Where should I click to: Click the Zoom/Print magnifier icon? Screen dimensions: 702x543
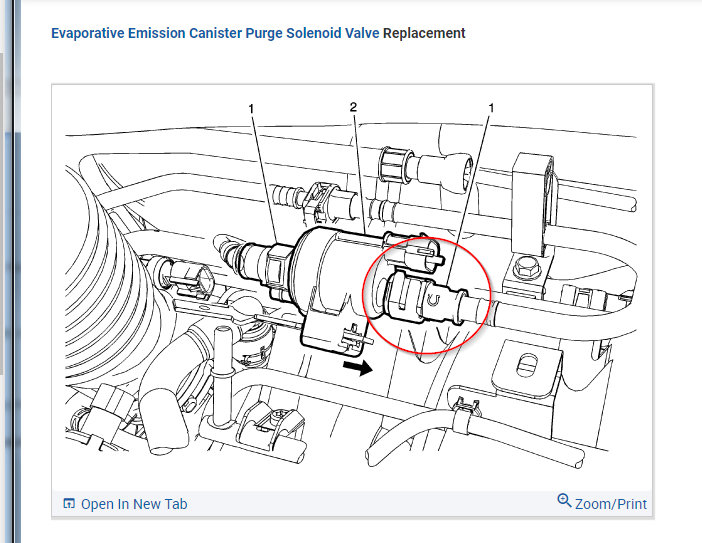564,500
